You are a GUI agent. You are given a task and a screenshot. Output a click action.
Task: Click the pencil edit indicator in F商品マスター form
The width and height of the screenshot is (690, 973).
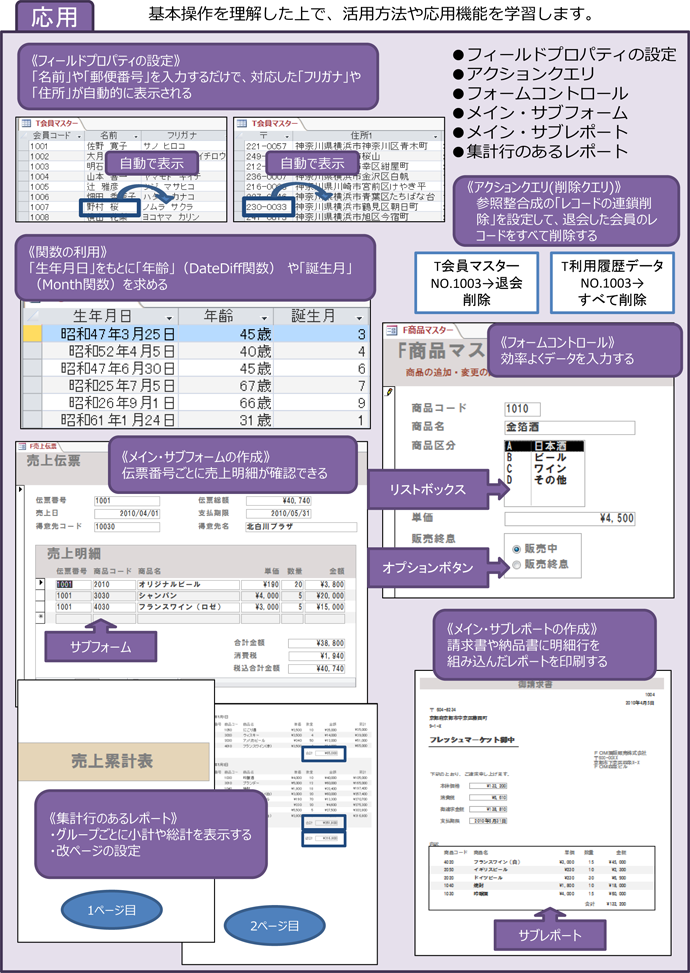click(x=389, y=393)
